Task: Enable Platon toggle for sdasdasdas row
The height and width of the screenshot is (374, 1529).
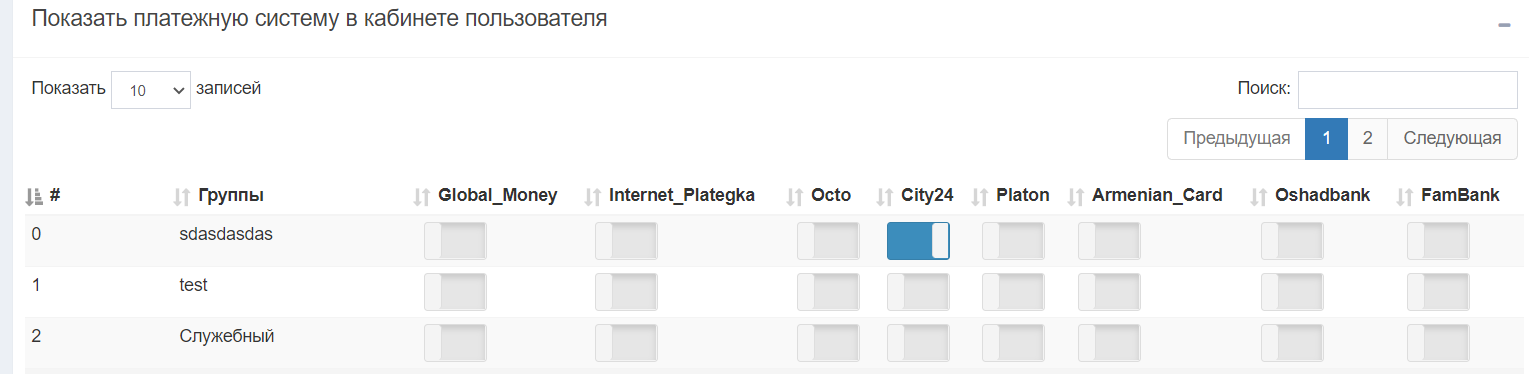Action: (x=1013, y=241)
